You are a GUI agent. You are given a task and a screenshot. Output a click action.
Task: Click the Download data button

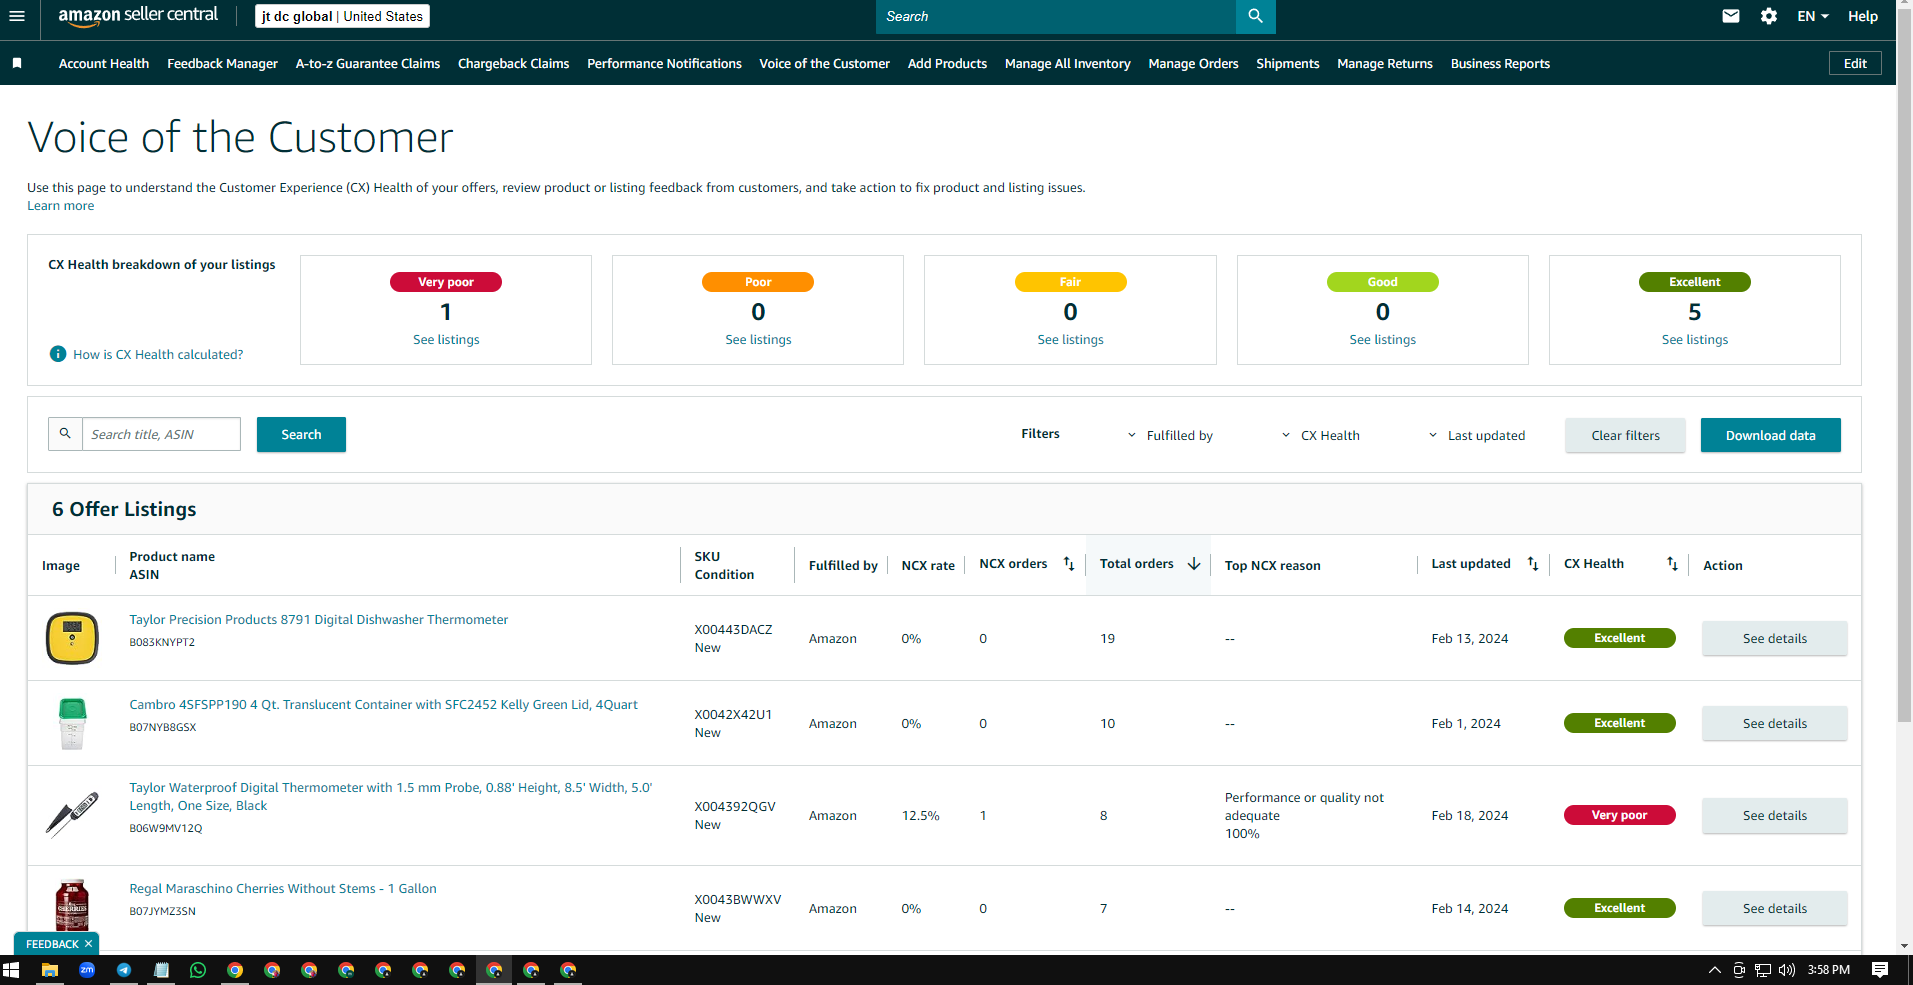pos(1770,435)
